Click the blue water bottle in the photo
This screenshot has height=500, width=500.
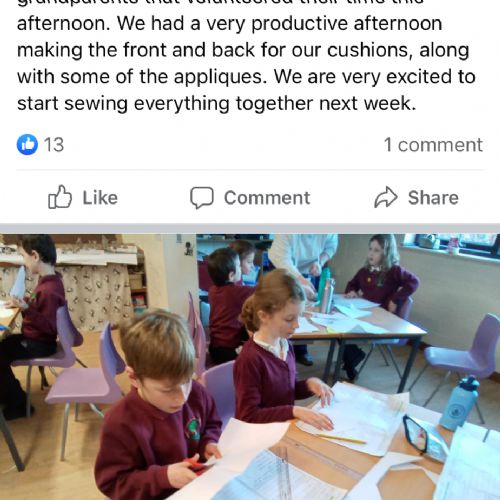(460, 403)
